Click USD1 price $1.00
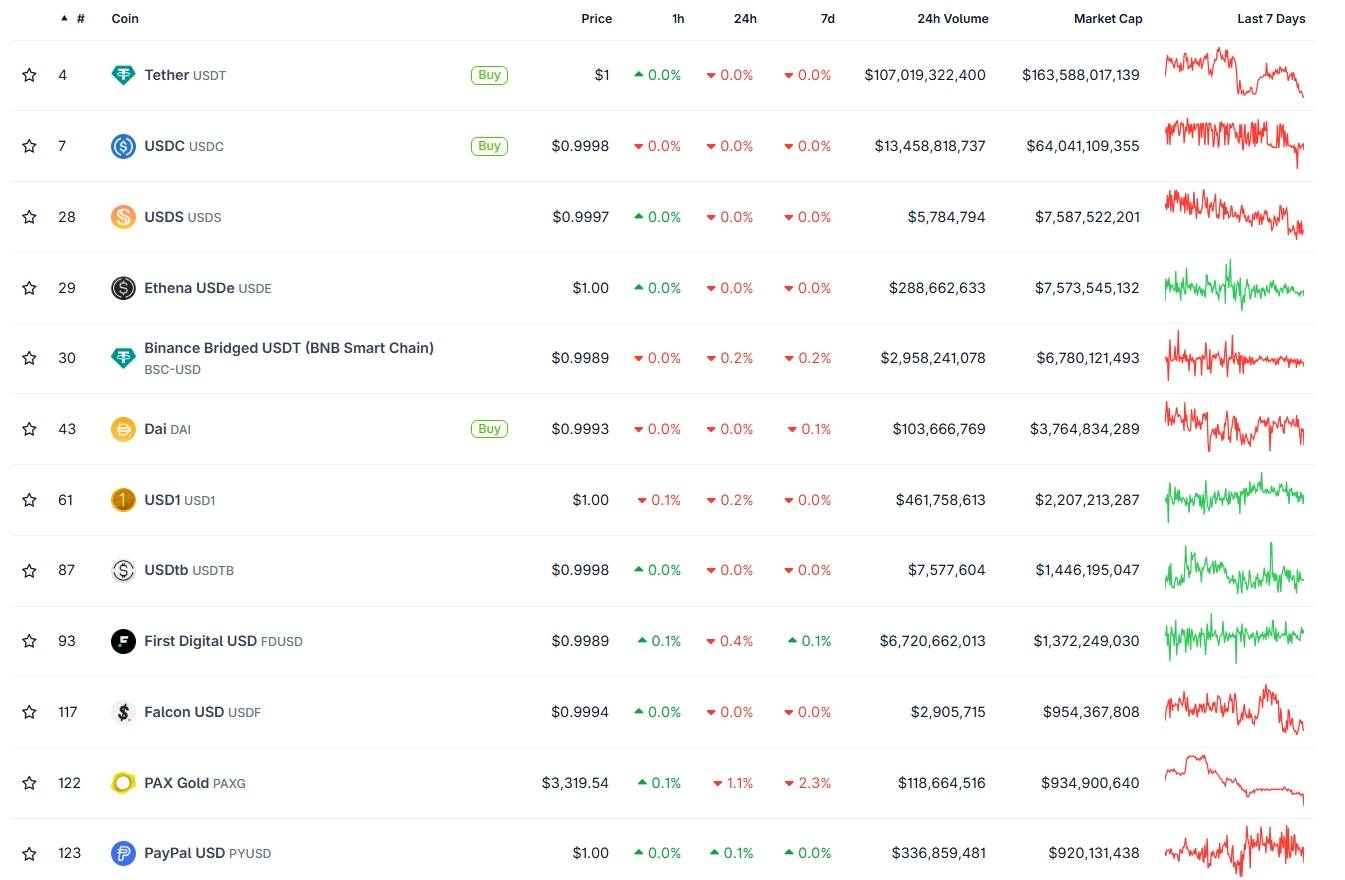The width and height of the screenshot is (1345, 880). (x=591, y=500)
